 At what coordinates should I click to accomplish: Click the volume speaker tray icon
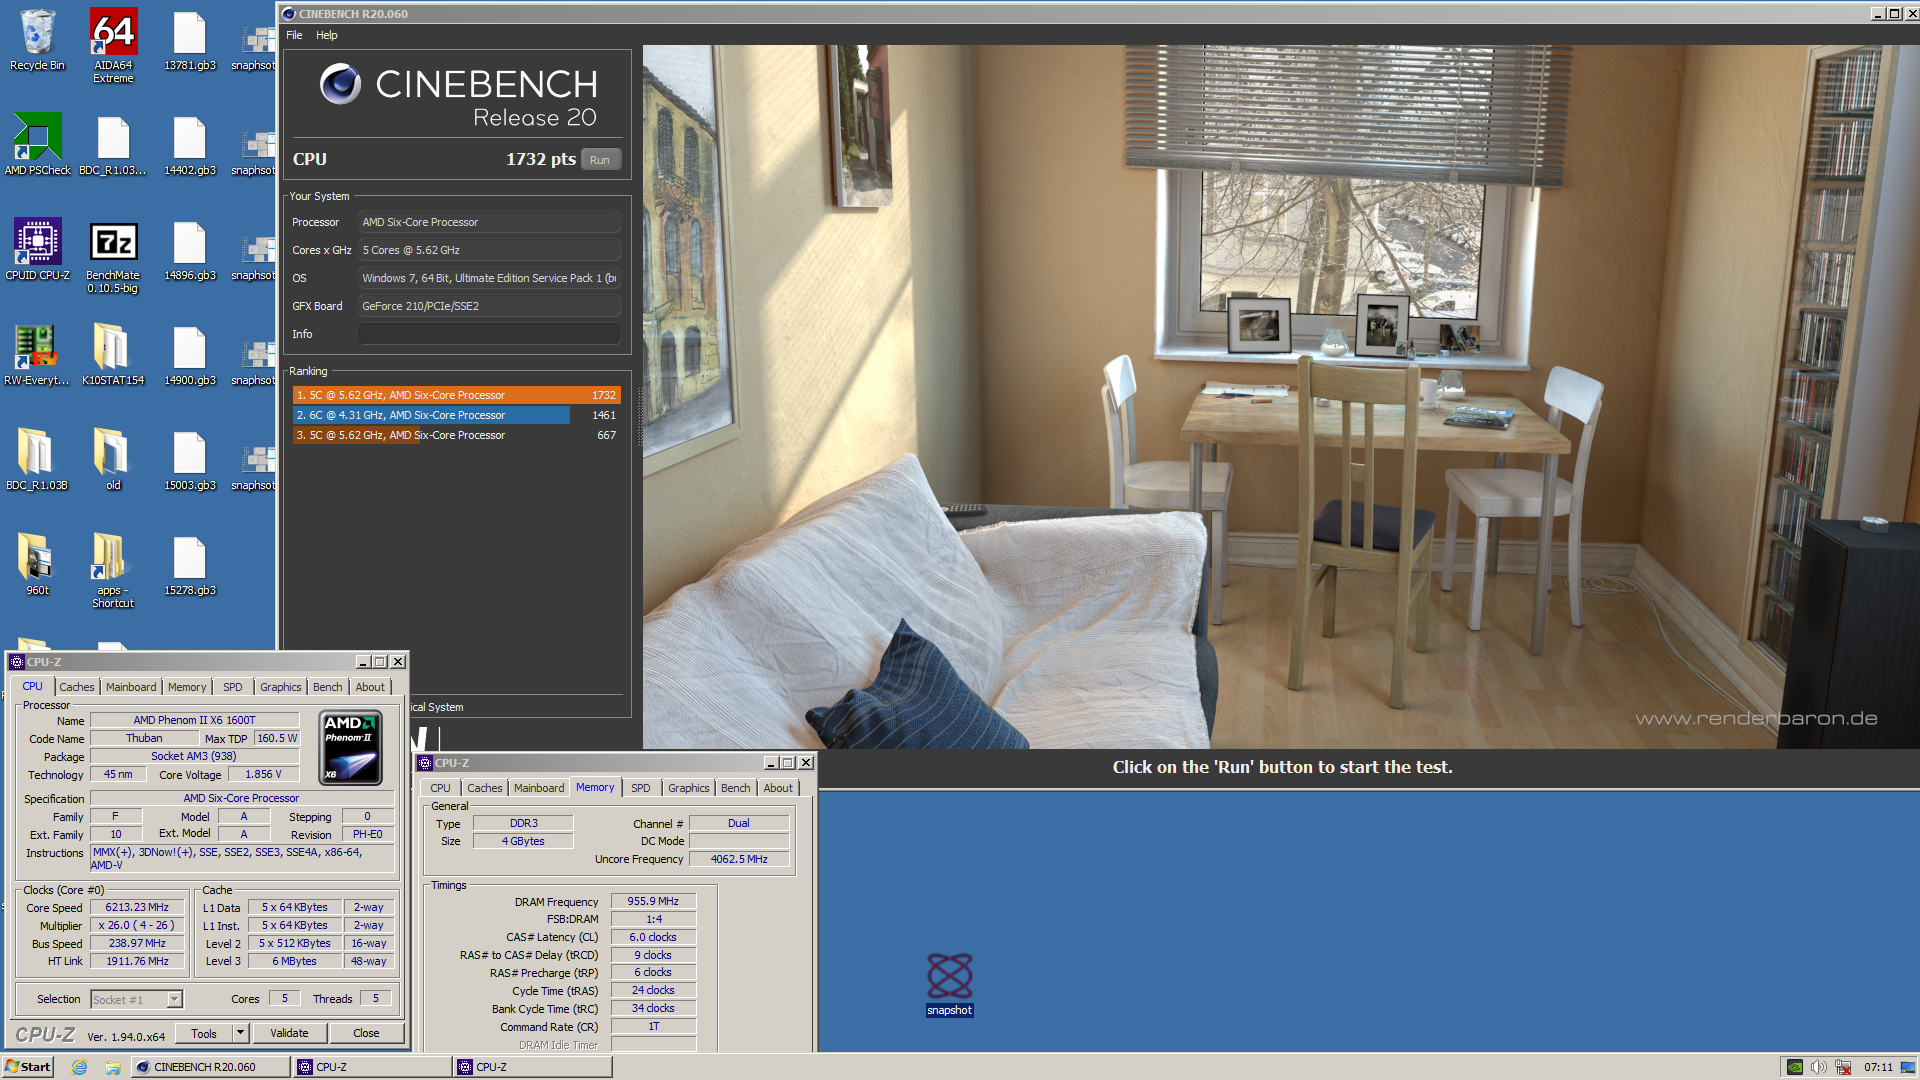[x=1818, y=1067]
